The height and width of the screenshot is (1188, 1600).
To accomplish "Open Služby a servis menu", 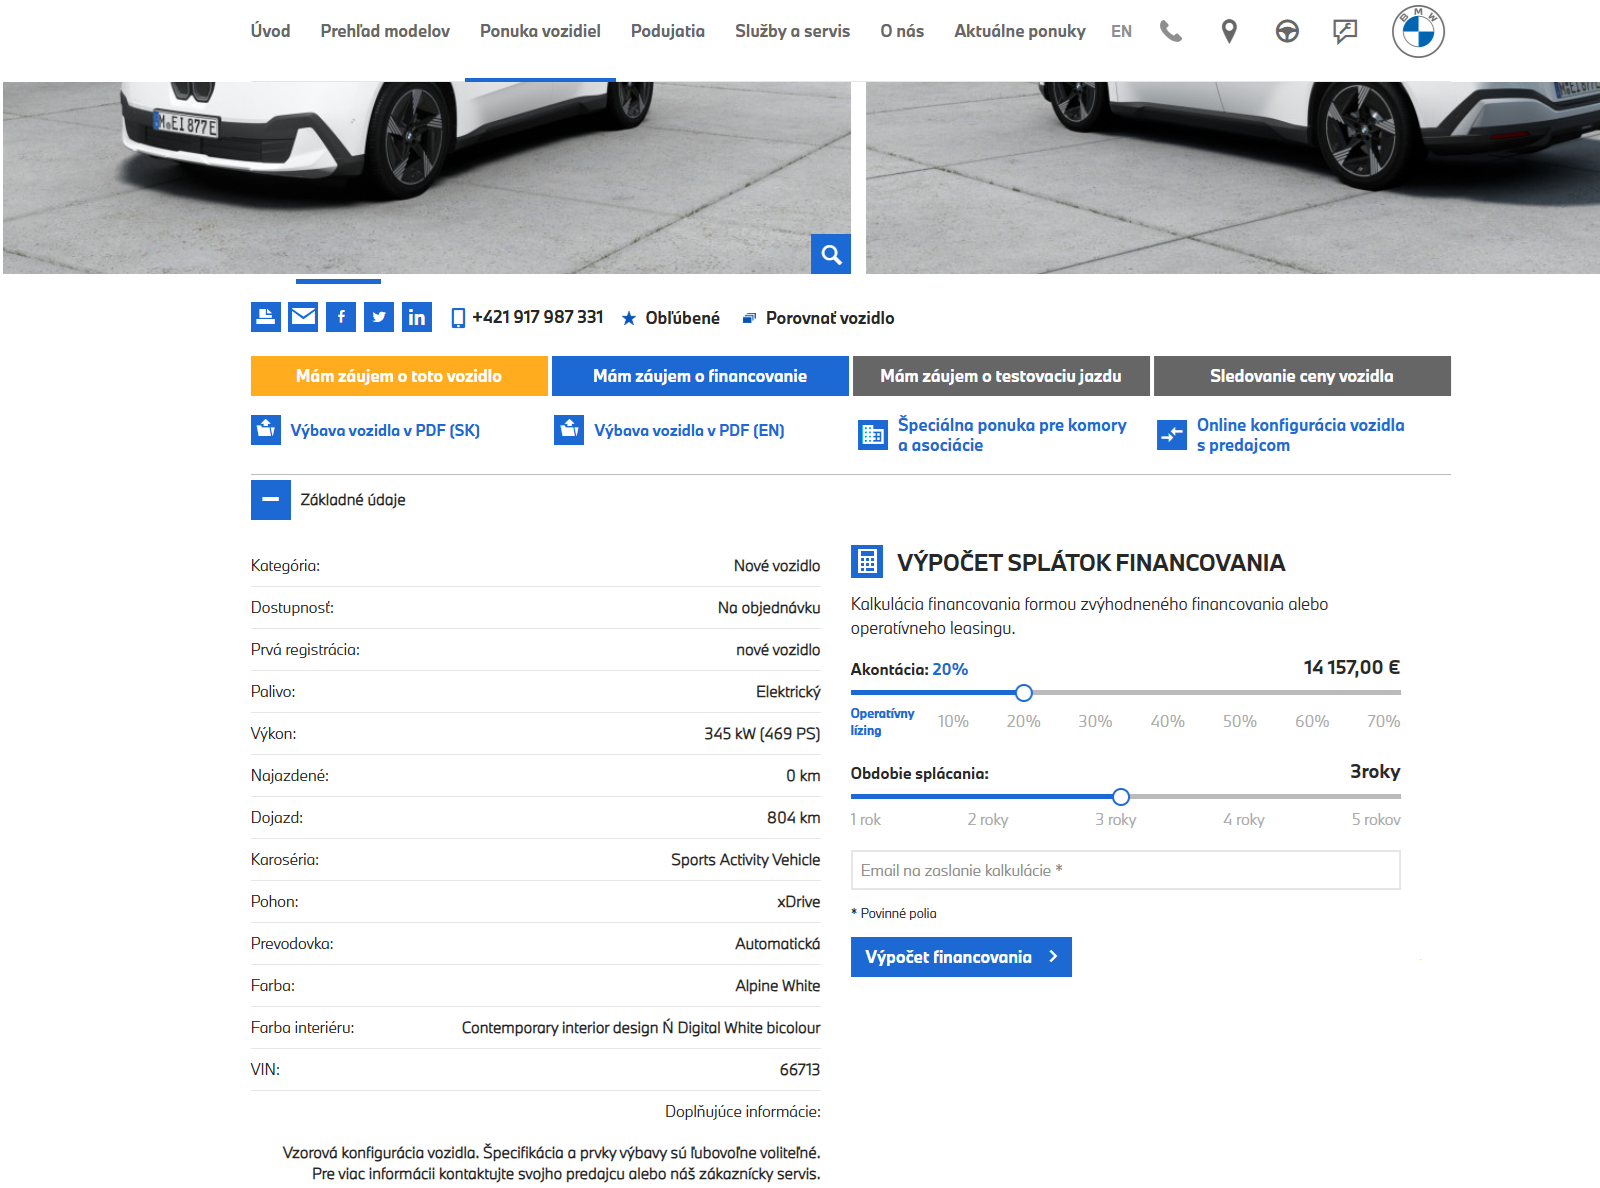I will click(x=792, y=31).
